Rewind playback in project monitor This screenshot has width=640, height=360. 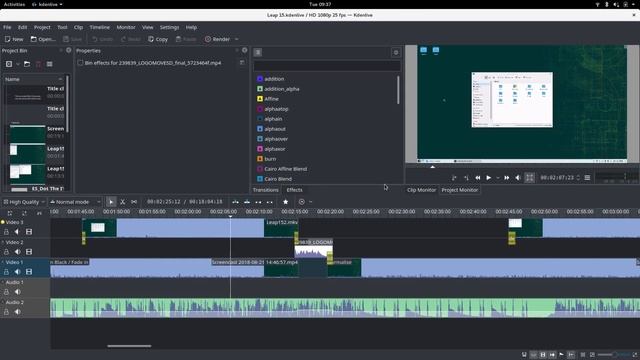[x=478, y=178]
